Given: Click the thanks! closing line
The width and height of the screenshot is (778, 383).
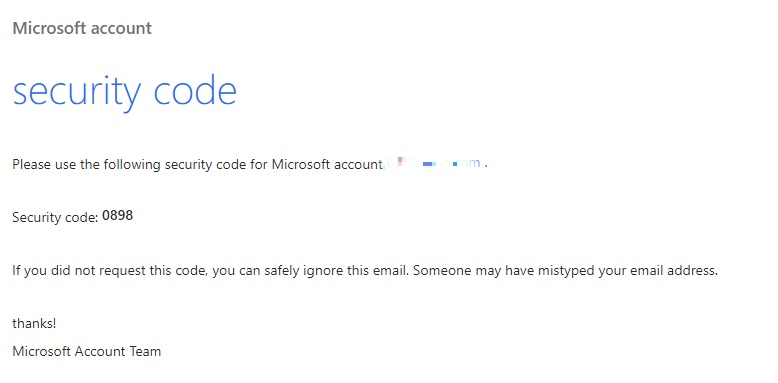Looking at the screenshot, I should tap(34, 323).
